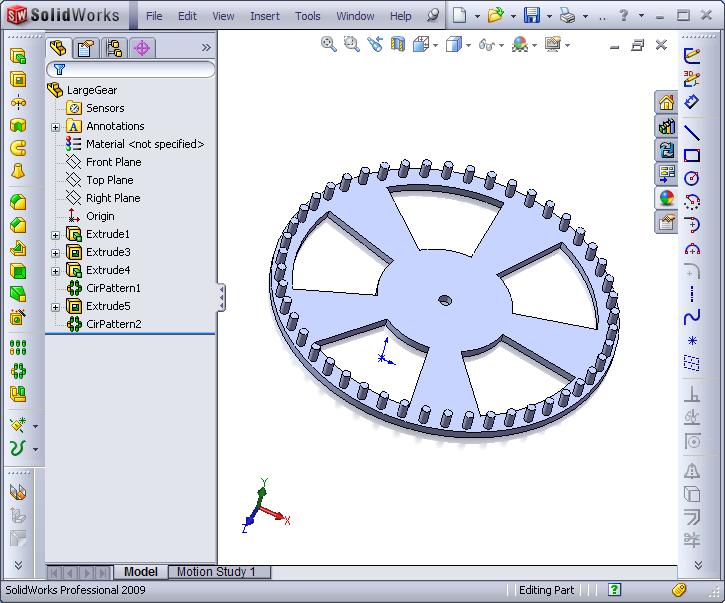Open the Window menu
The width and height of the screenshot is (725, 603).
pos(355,16)
